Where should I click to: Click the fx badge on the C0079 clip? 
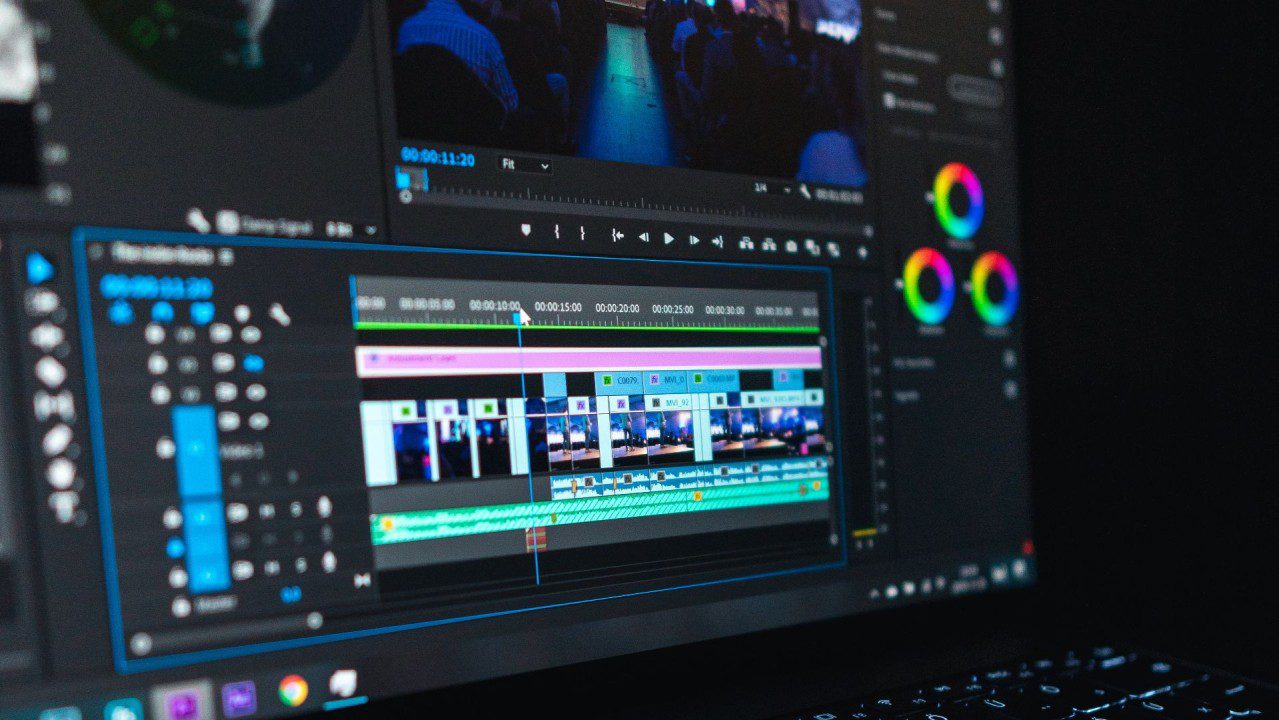tap(607, 378)
